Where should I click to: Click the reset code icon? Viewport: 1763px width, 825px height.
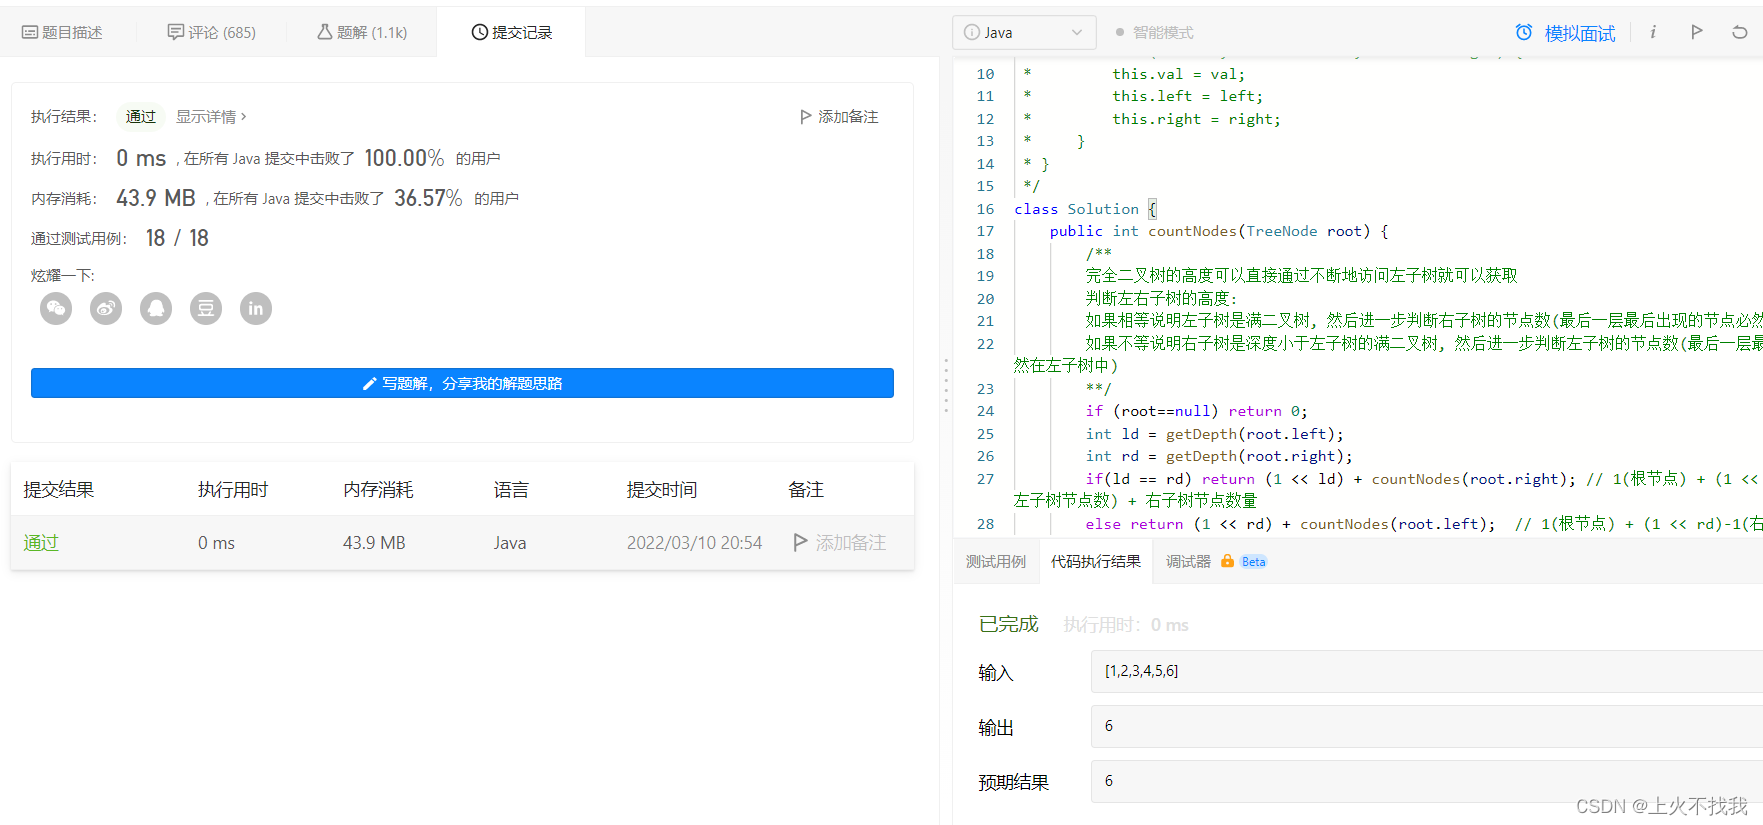click(1740, 32)
